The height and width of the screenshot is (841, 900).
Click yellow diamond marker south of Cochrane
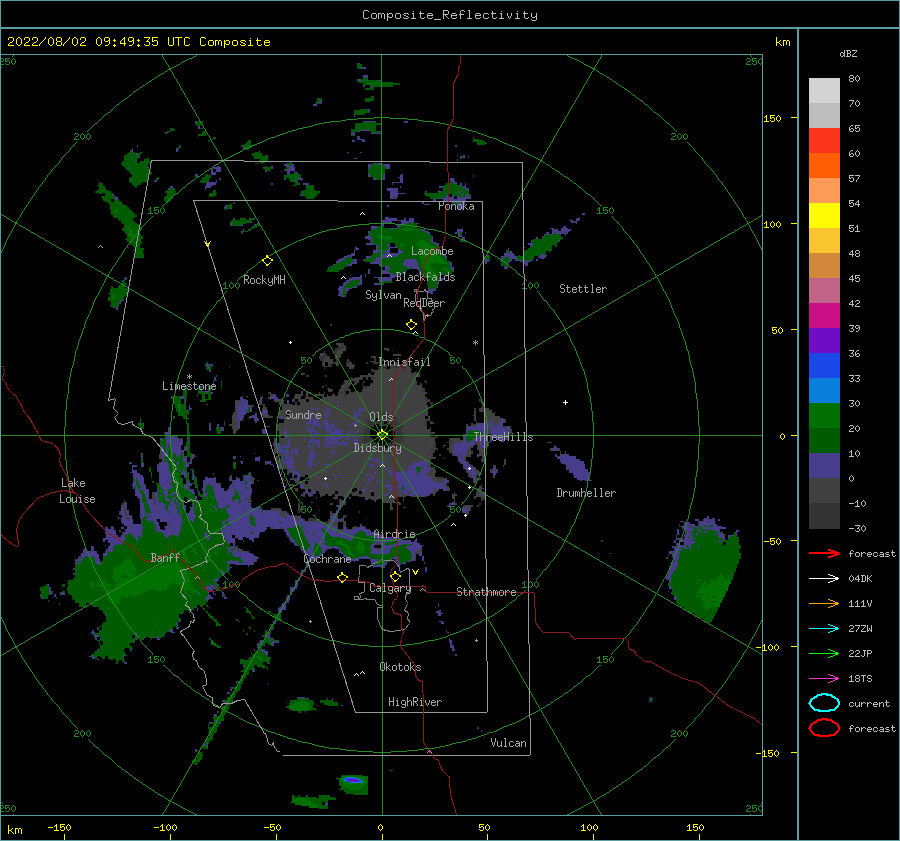pyautogui.click(x=342, y=577)
